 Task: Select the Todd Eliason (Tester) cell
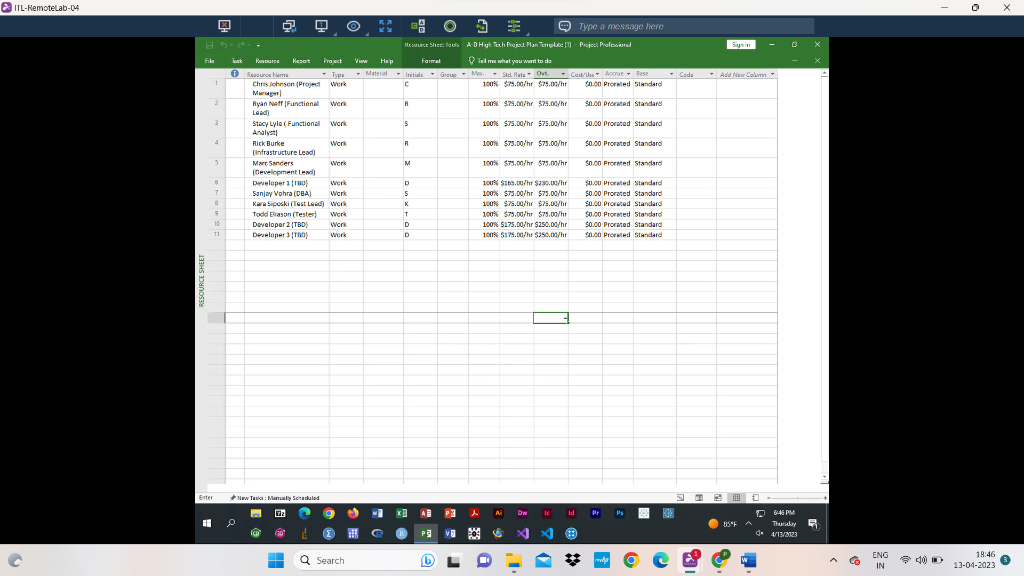point(286,214)
